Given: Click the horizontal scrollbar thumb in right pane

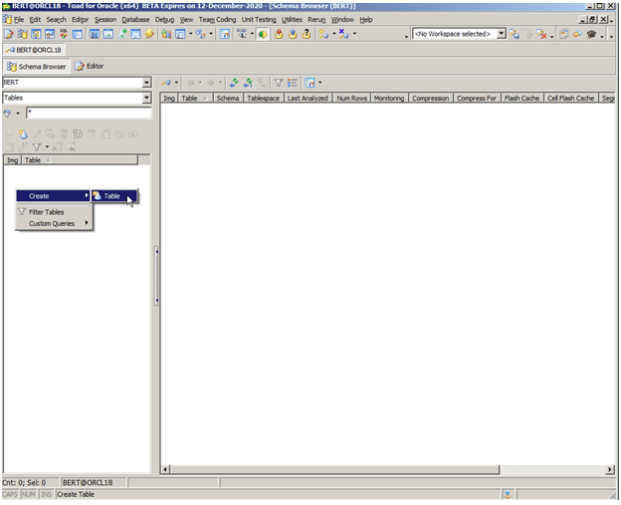Looking at the screenshot, I should coord(335,469).
